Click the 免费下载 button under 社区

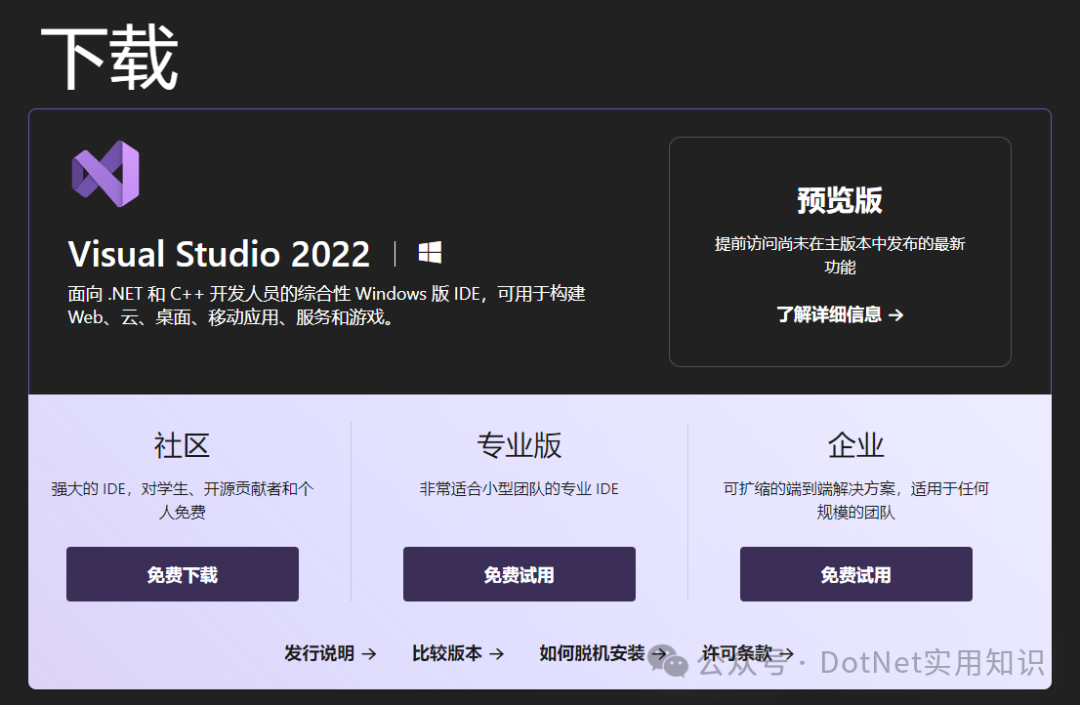(183, 574)
